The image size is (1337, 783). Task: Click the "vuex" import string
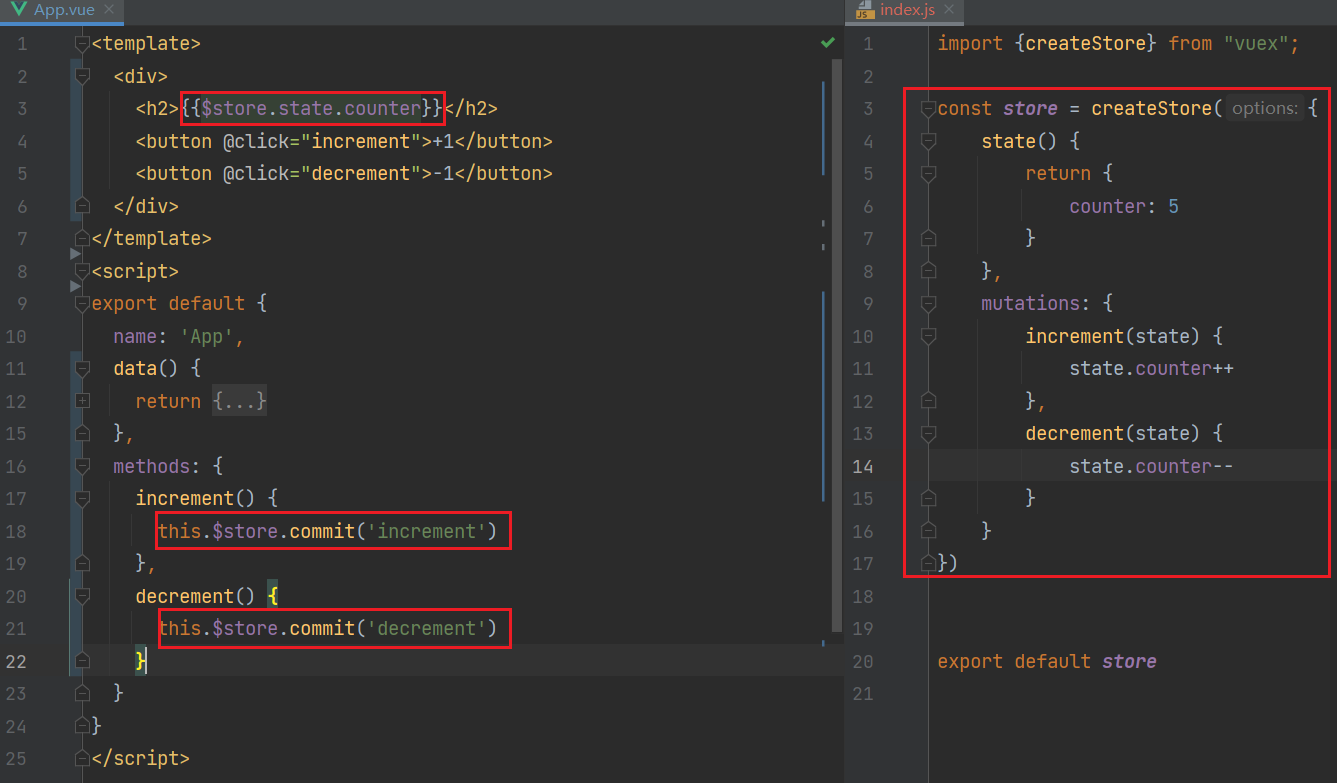[1257, 44]
